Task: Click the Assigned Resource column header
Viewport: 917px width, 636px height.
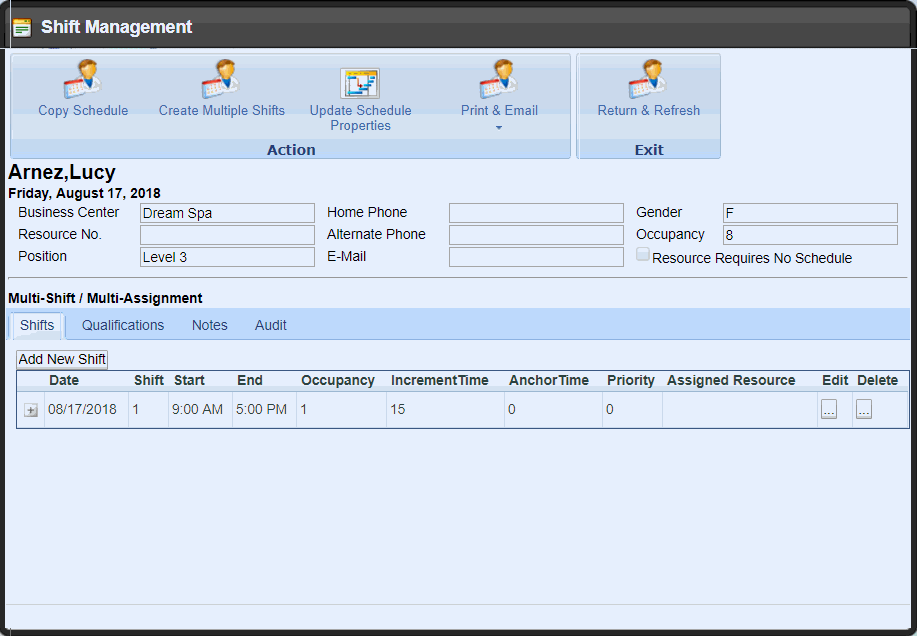Action: (x=731, y=381)
